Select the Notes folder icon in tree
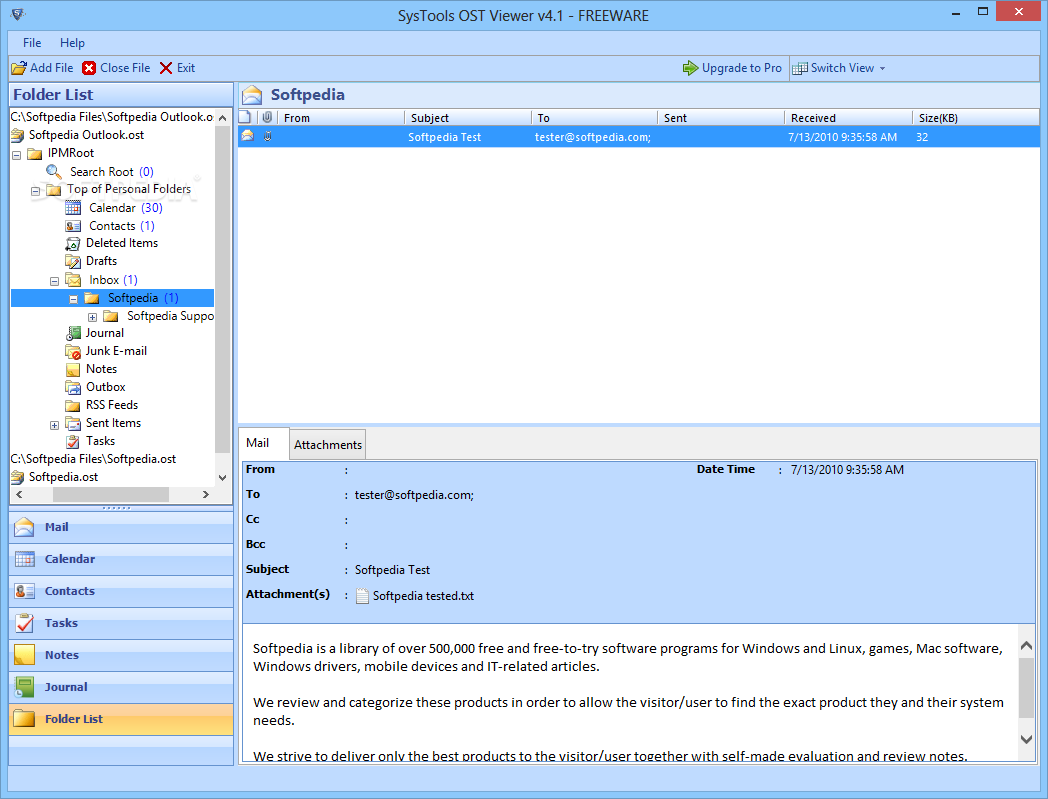The height and width of the screenshot is (799, 1048). (73, 369)
